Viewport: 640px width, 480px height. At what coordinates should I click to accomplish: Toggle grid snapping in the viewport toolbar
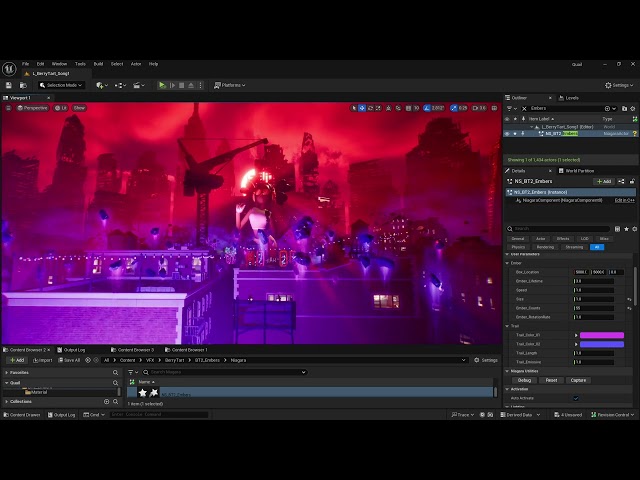click(x=409, y=108)
